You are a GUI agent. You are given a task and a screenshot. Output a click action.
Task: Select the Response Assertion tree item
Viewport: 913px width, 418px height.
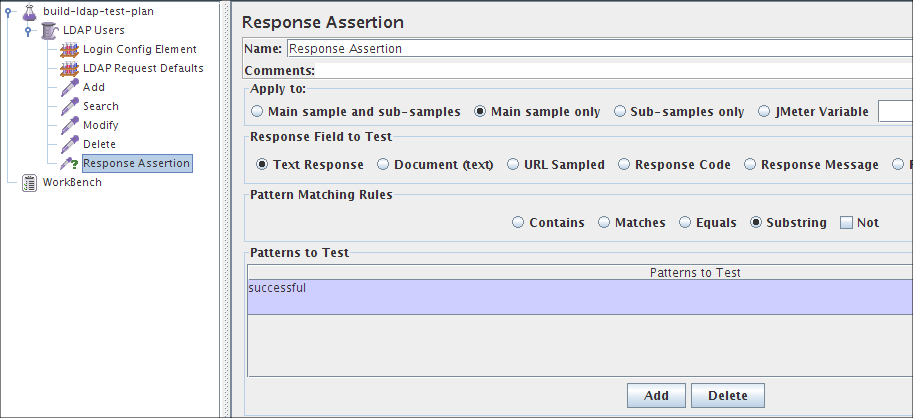pyautogui.click(x=136, y=163)
